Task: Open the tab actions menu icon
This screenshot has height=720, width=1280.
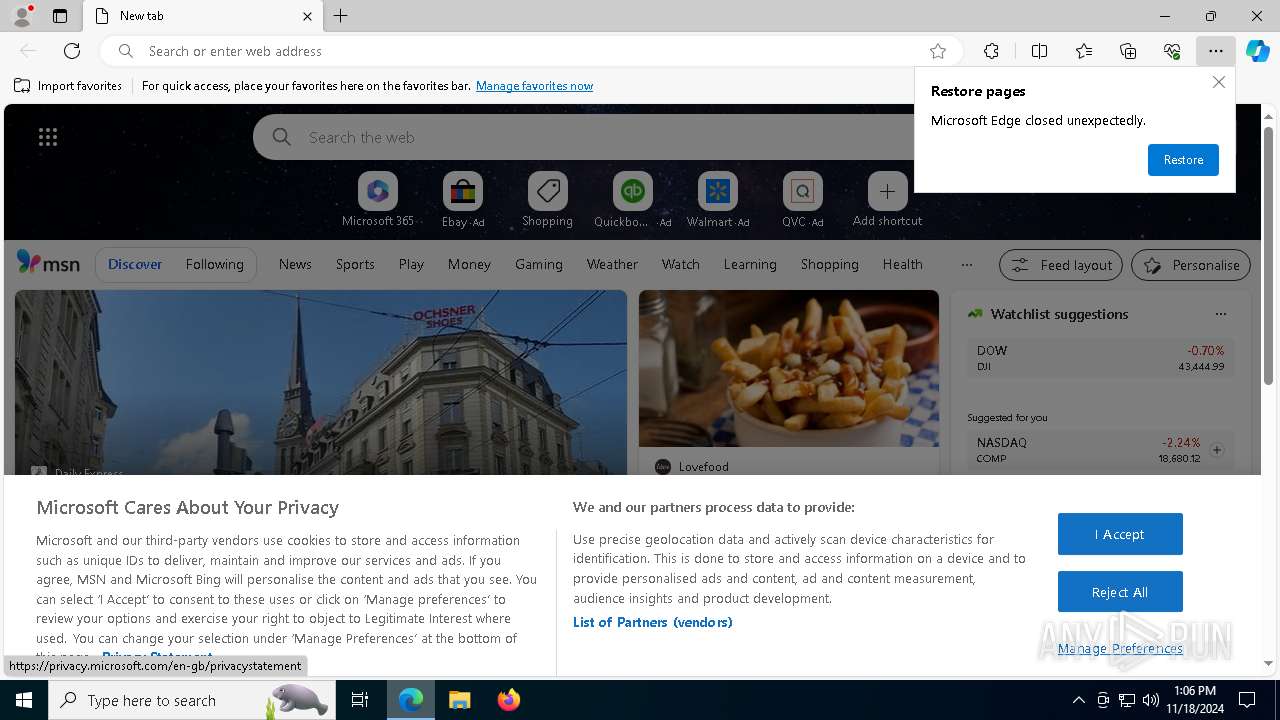Action: coord(60,16)
